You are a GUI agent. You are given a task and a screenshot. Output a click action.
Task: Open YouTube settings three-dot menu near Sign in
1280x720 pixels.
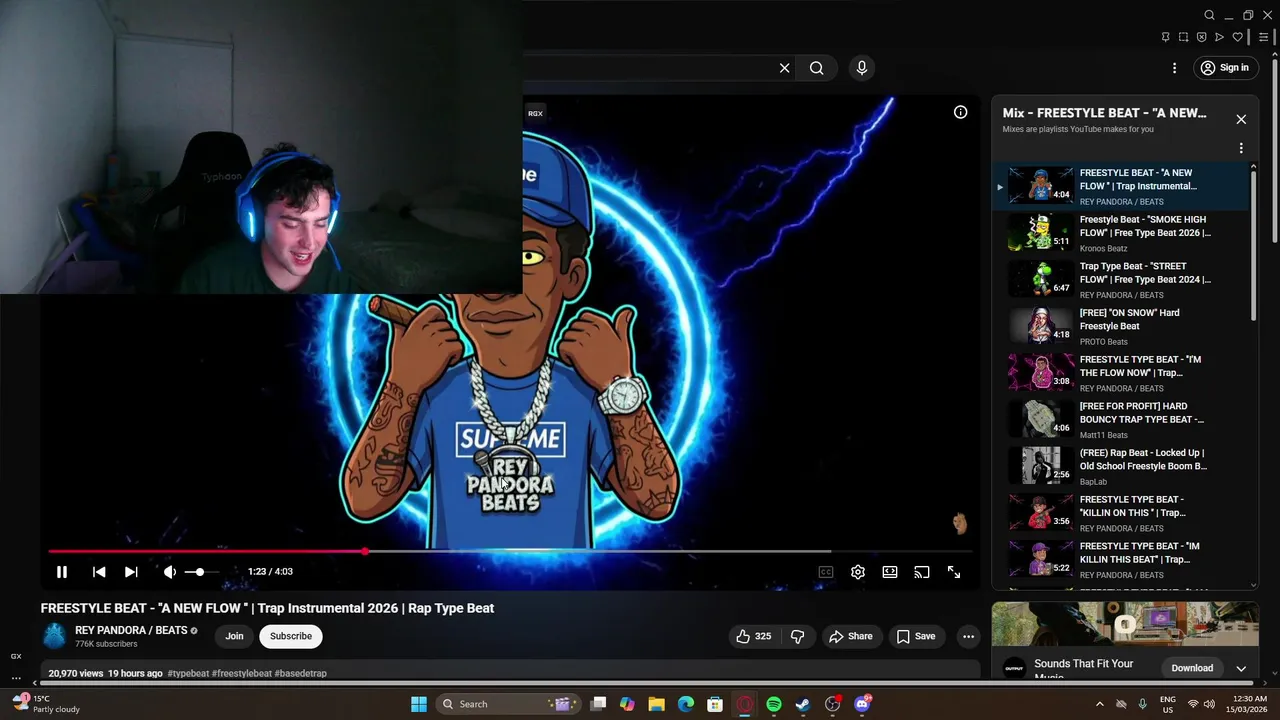click(1175, 68)
